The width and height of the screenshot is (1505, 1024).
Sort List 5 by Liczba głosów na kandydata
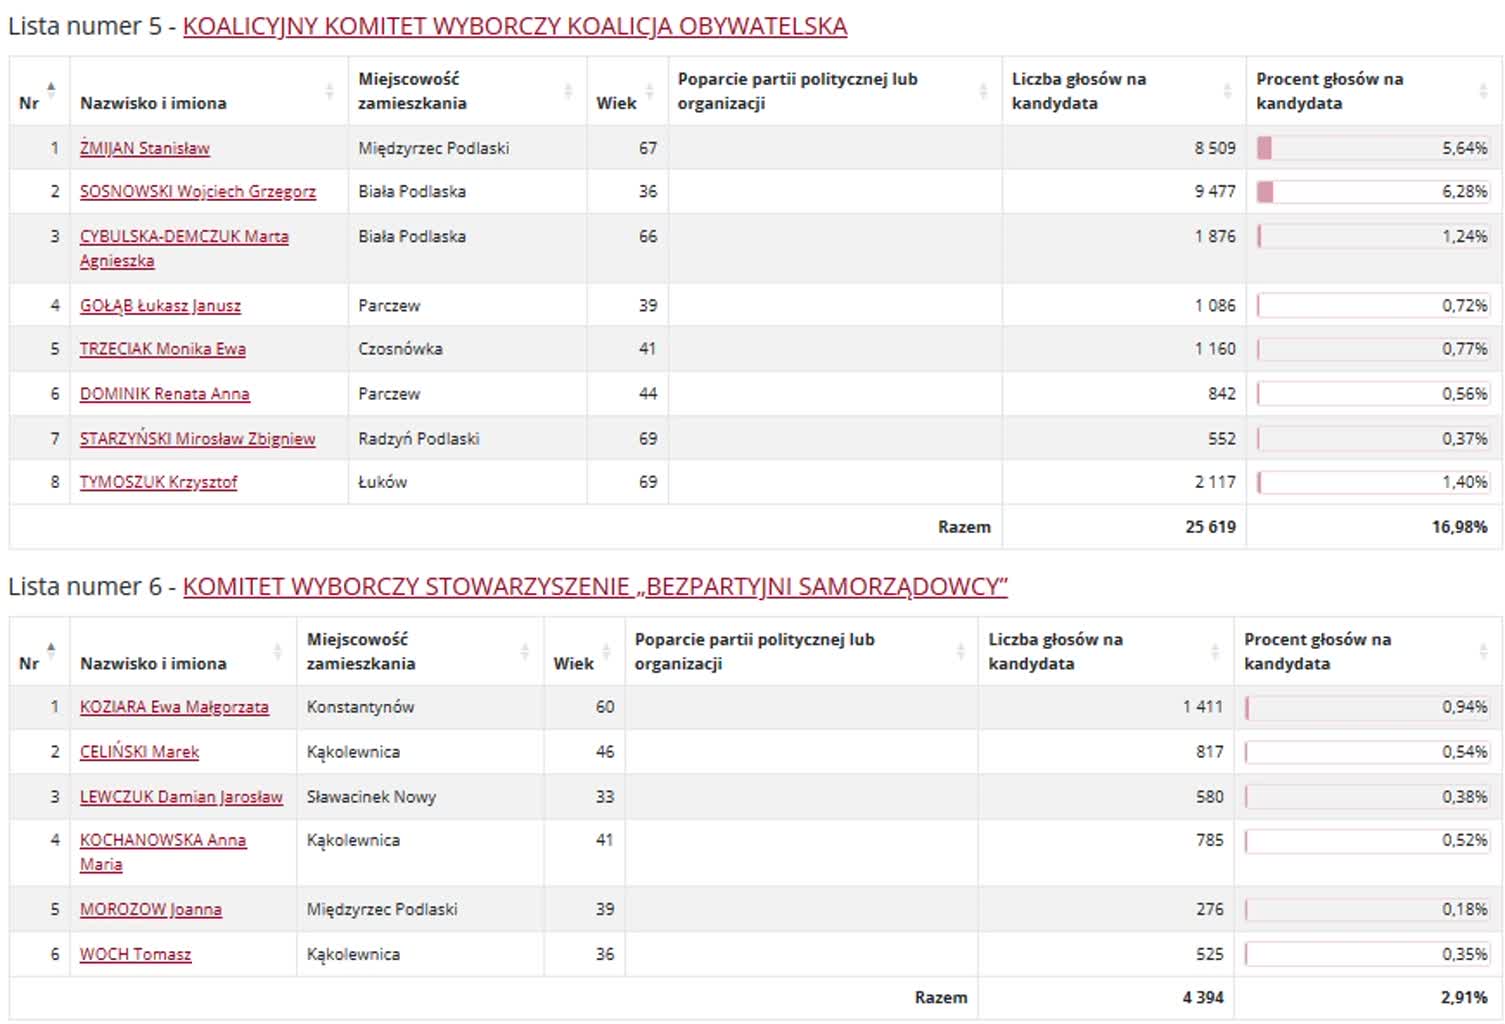click(x=1227, y=91)
